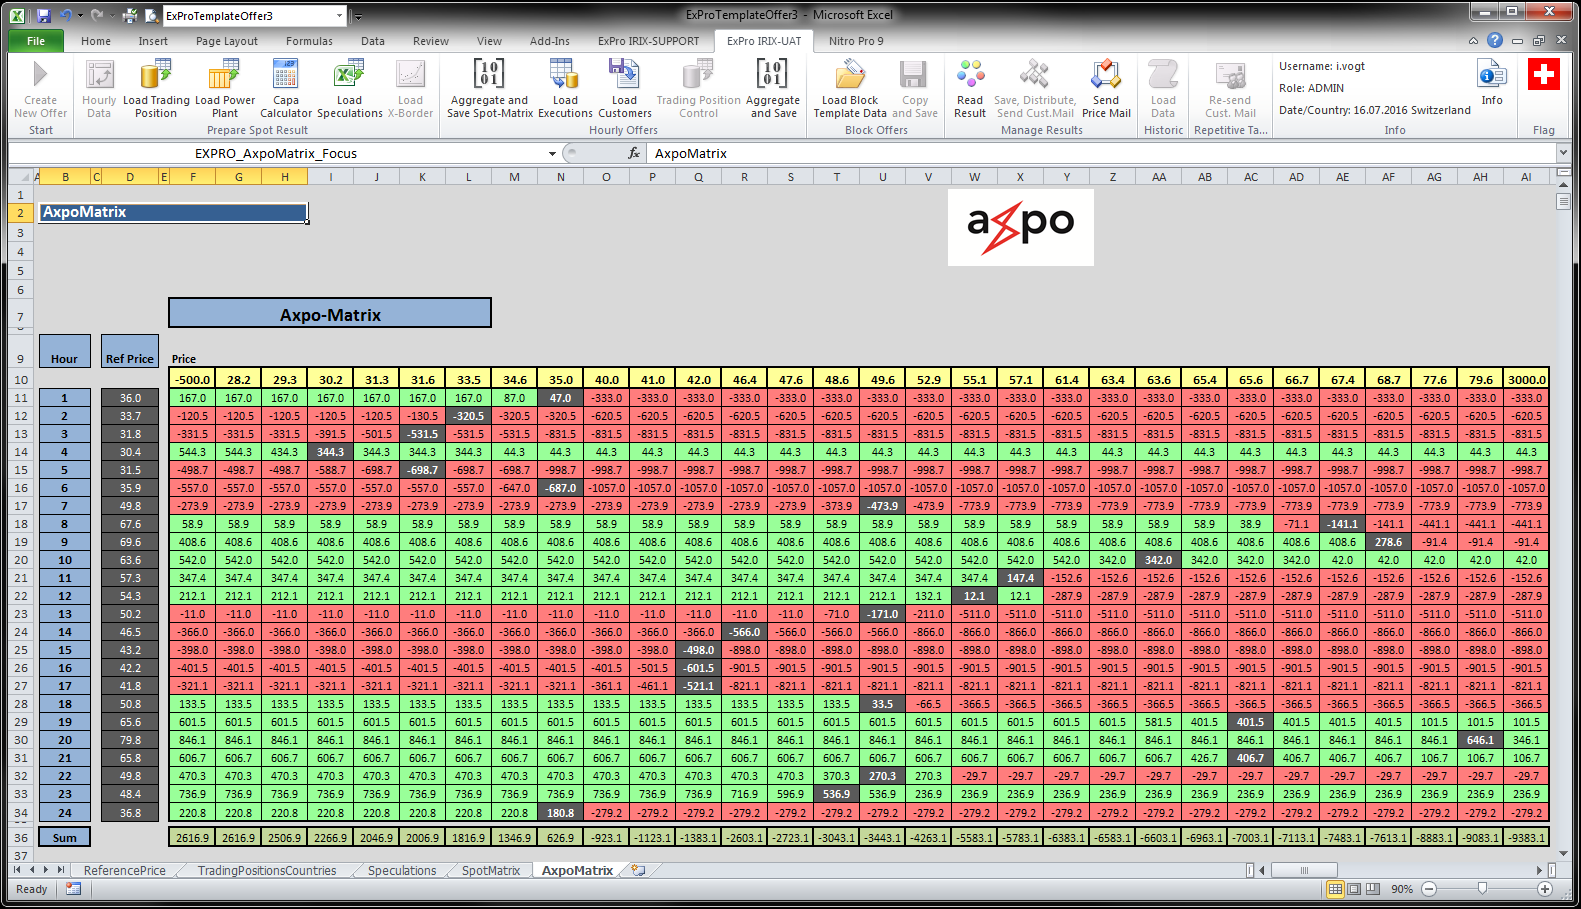Open the File backstage button
1581x909 pixels.
(x=36, y=41)
